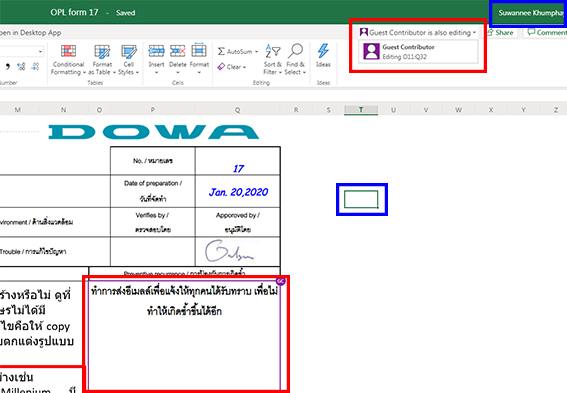
Task: Select Guest Contributor editing O11:Q32 entry
Action: pyautogui.click(x=418, y=52)
